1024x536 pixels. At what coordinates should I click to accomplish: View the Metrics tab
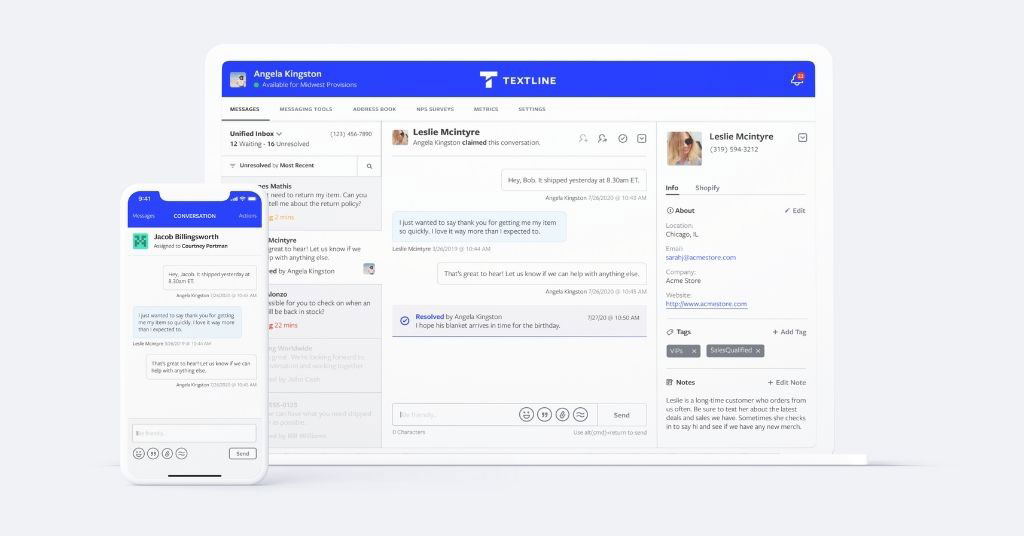(486, 109)
